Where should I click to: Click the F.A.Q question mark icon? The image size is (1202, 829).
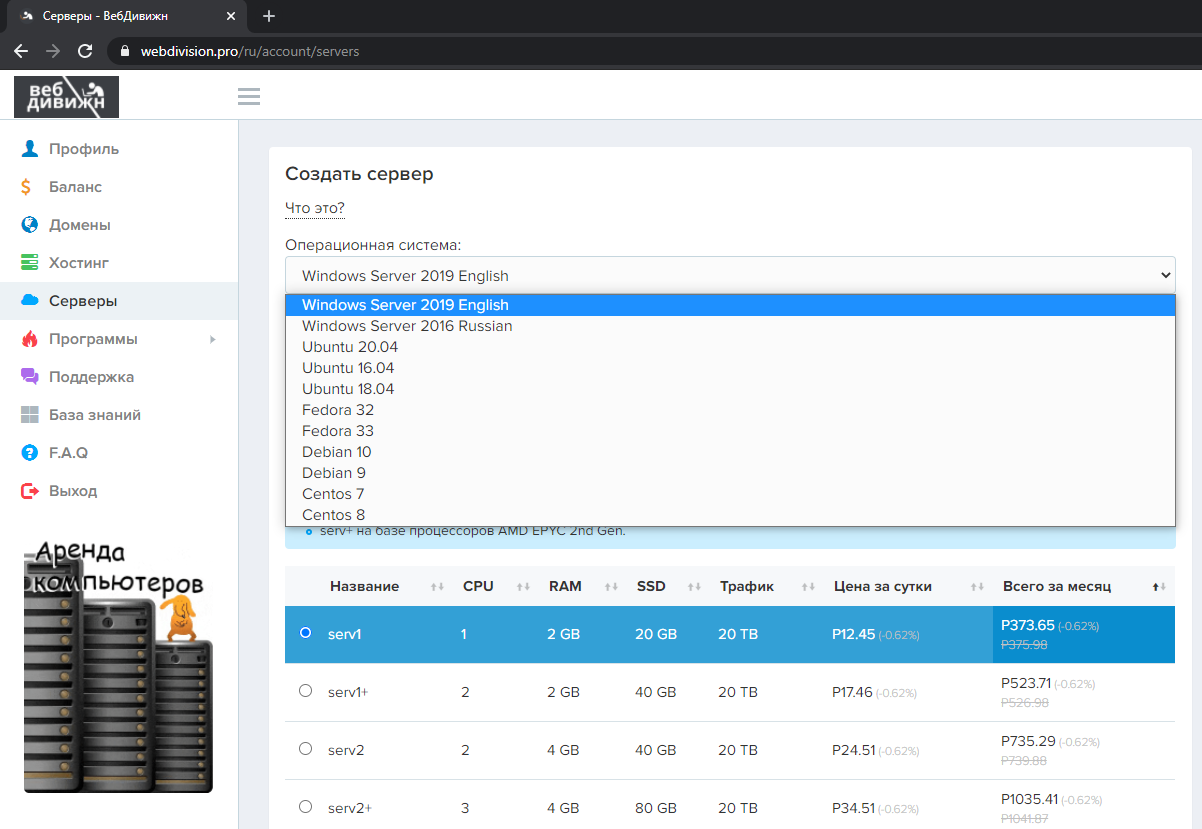pos(30,453)
